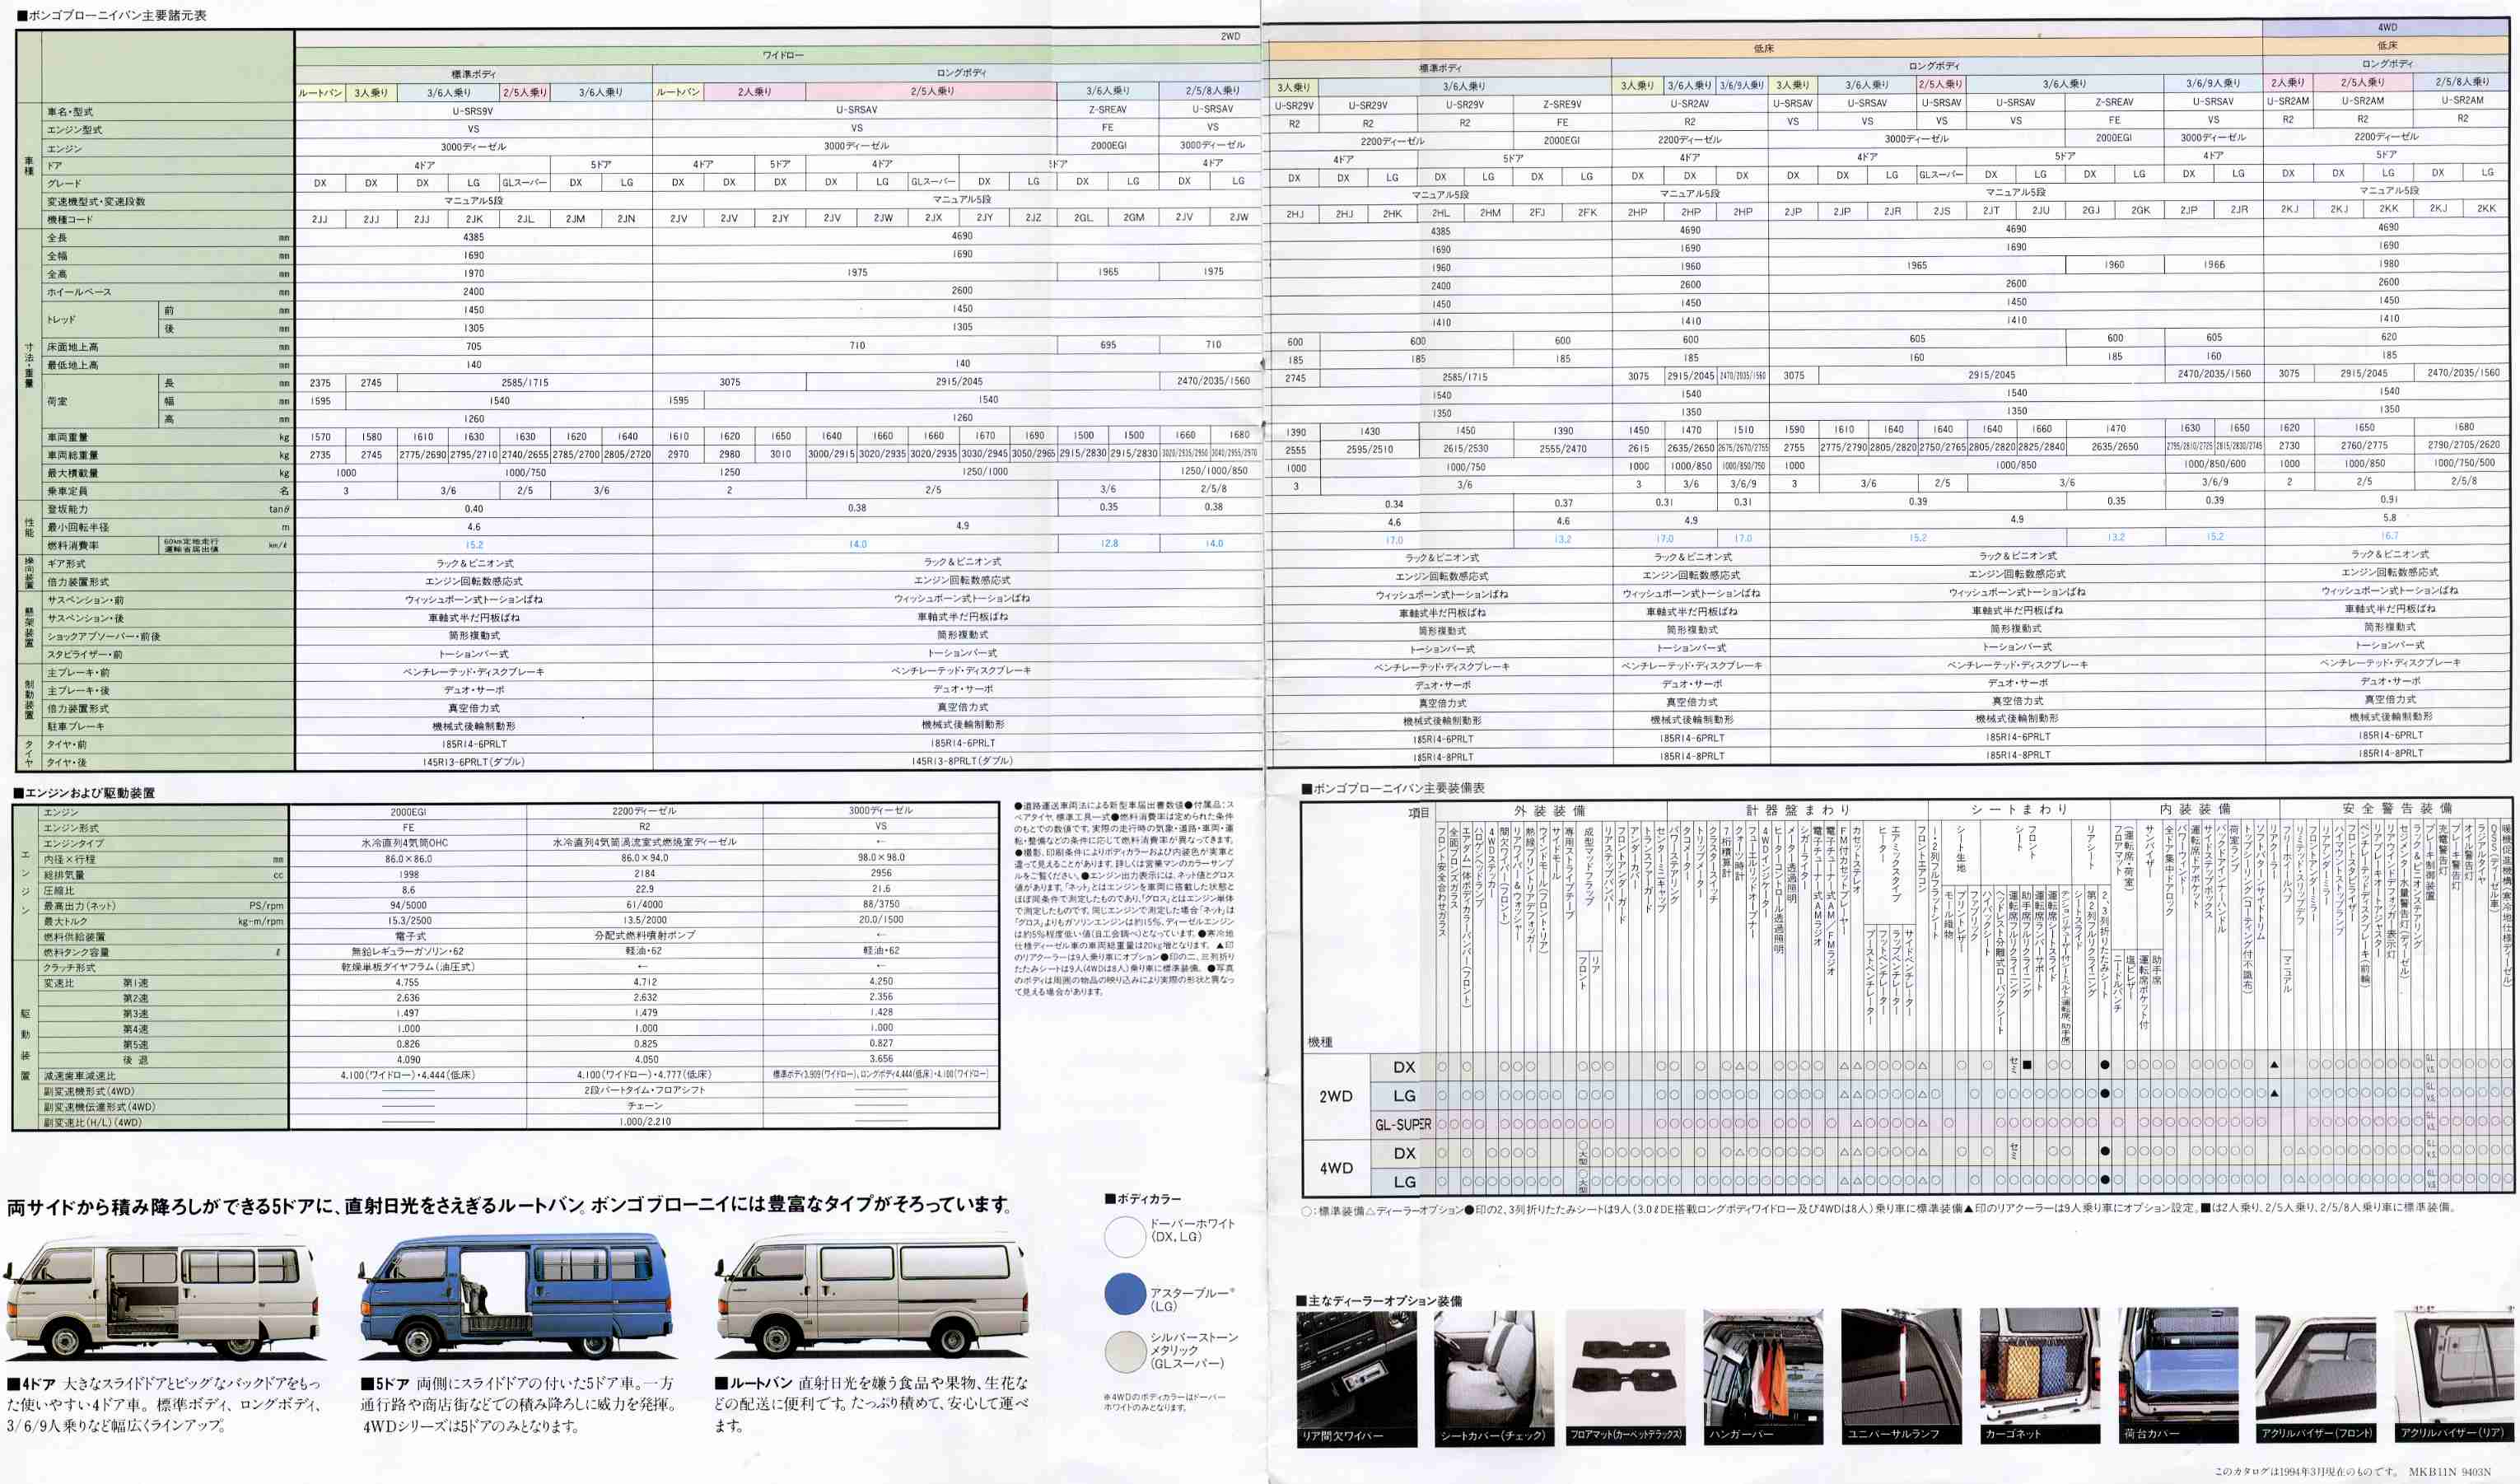Screen dimensions: 2520x1484
Task: Open the blue 5ドア van photo
Action: click(x=516, y=1296)
